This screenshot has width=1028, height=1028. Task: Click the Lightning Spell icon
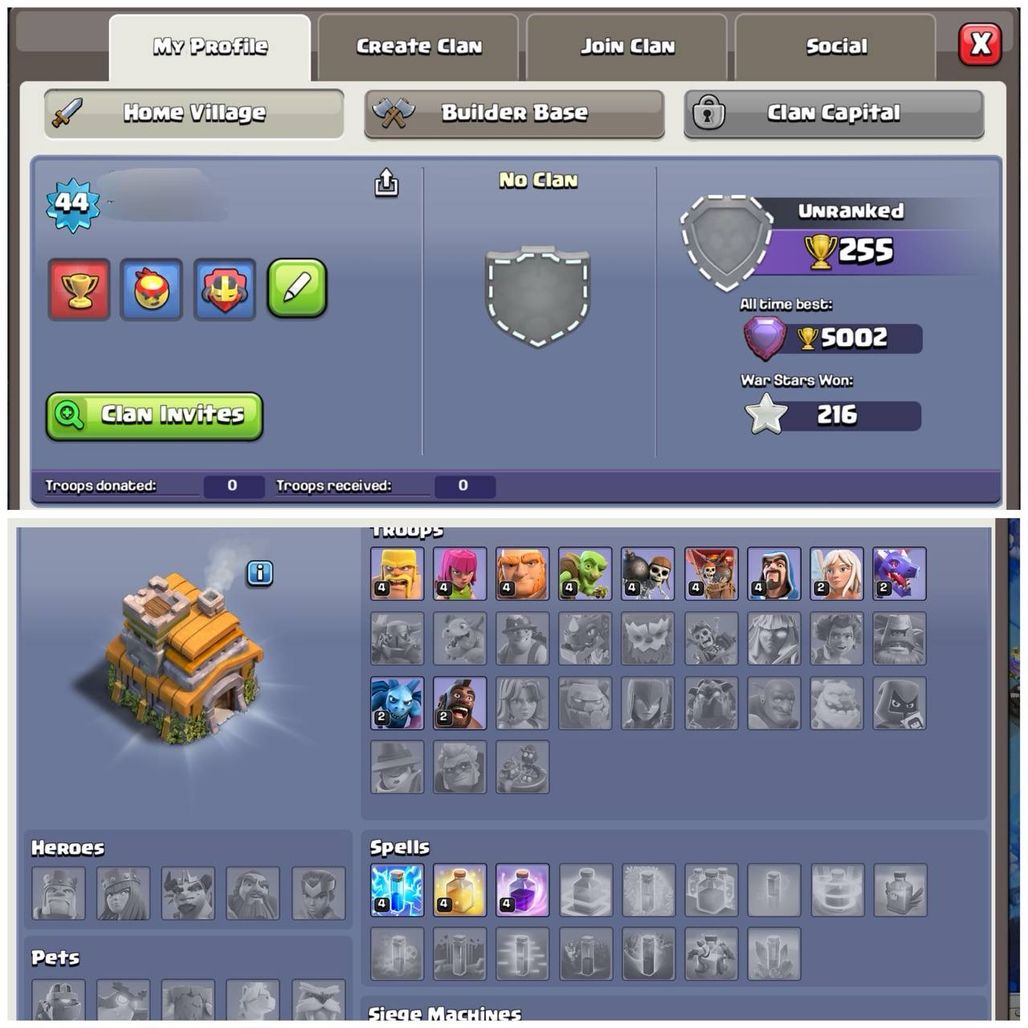pyautogui.click(x=397, y=890)
